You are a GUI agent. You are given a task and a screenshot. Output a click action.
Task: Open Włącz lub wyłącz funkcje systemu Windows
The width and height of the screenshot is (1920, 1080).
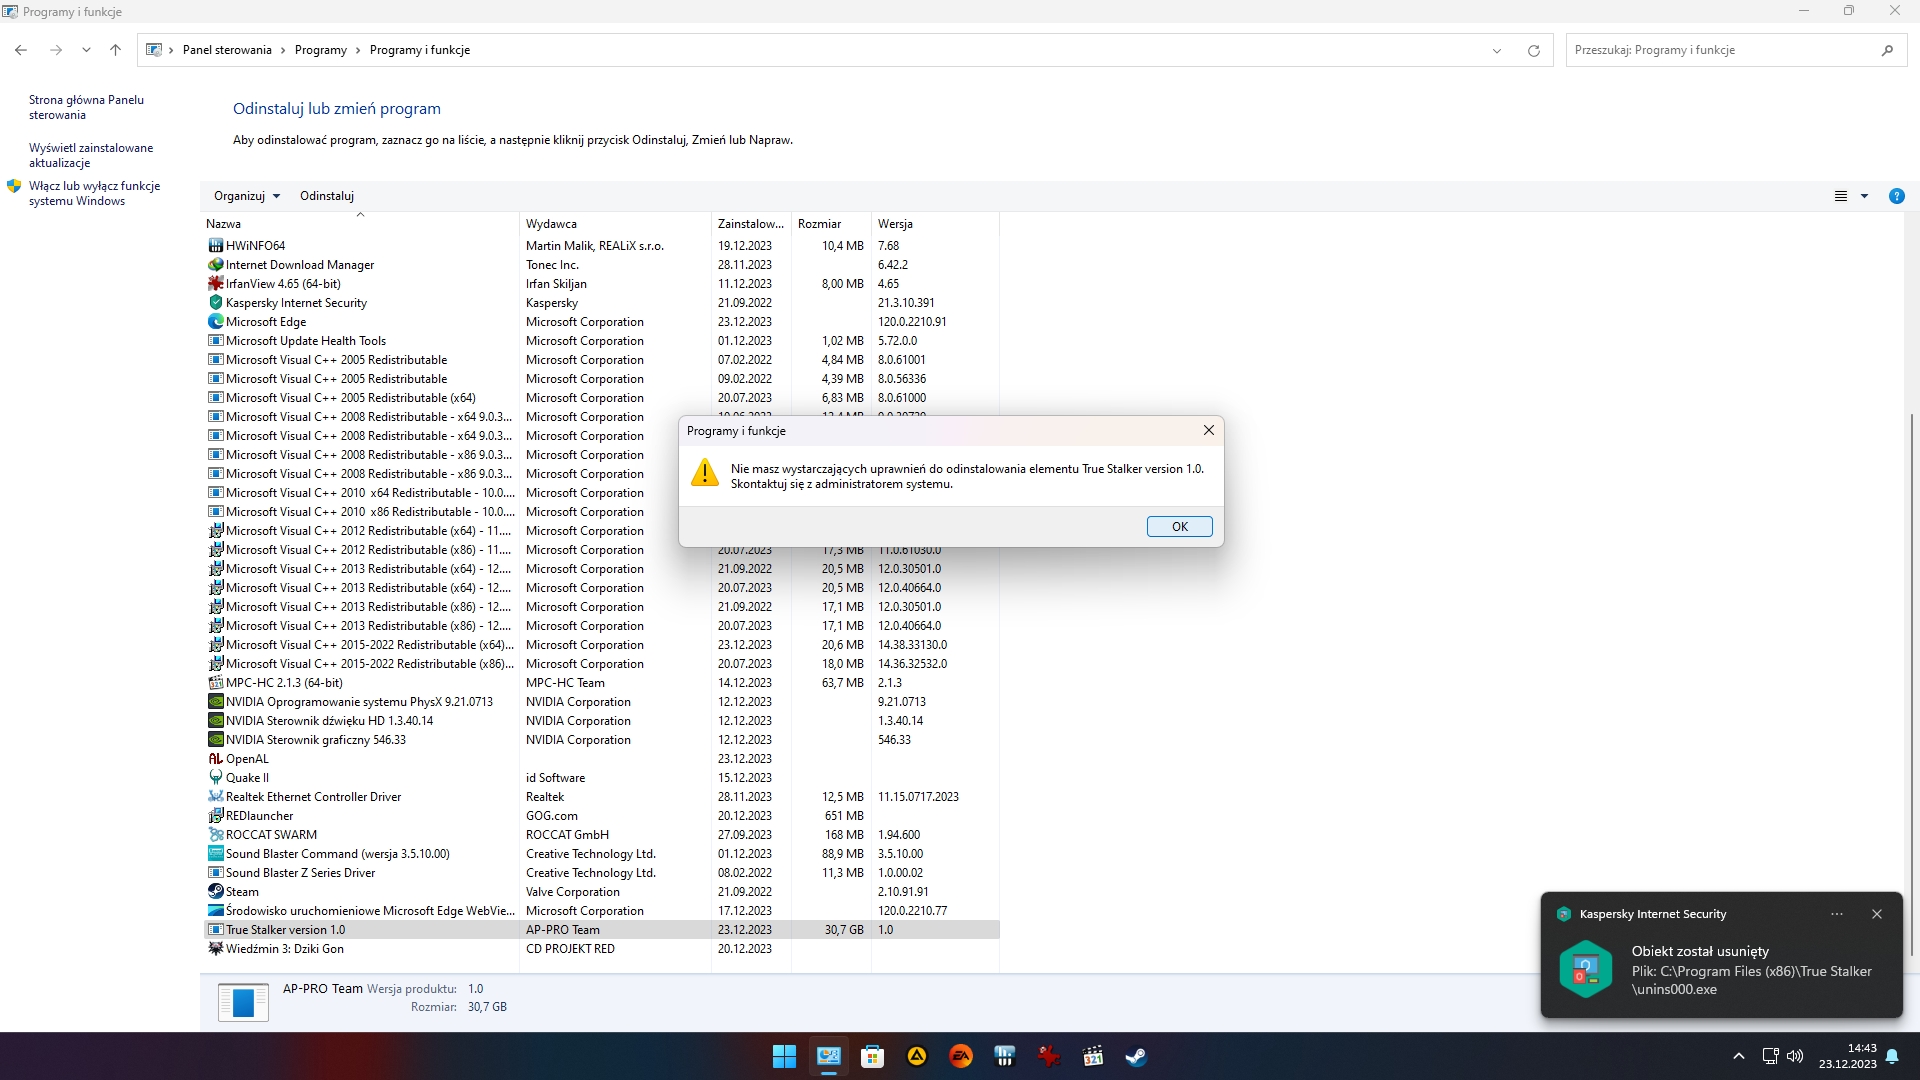94,193
